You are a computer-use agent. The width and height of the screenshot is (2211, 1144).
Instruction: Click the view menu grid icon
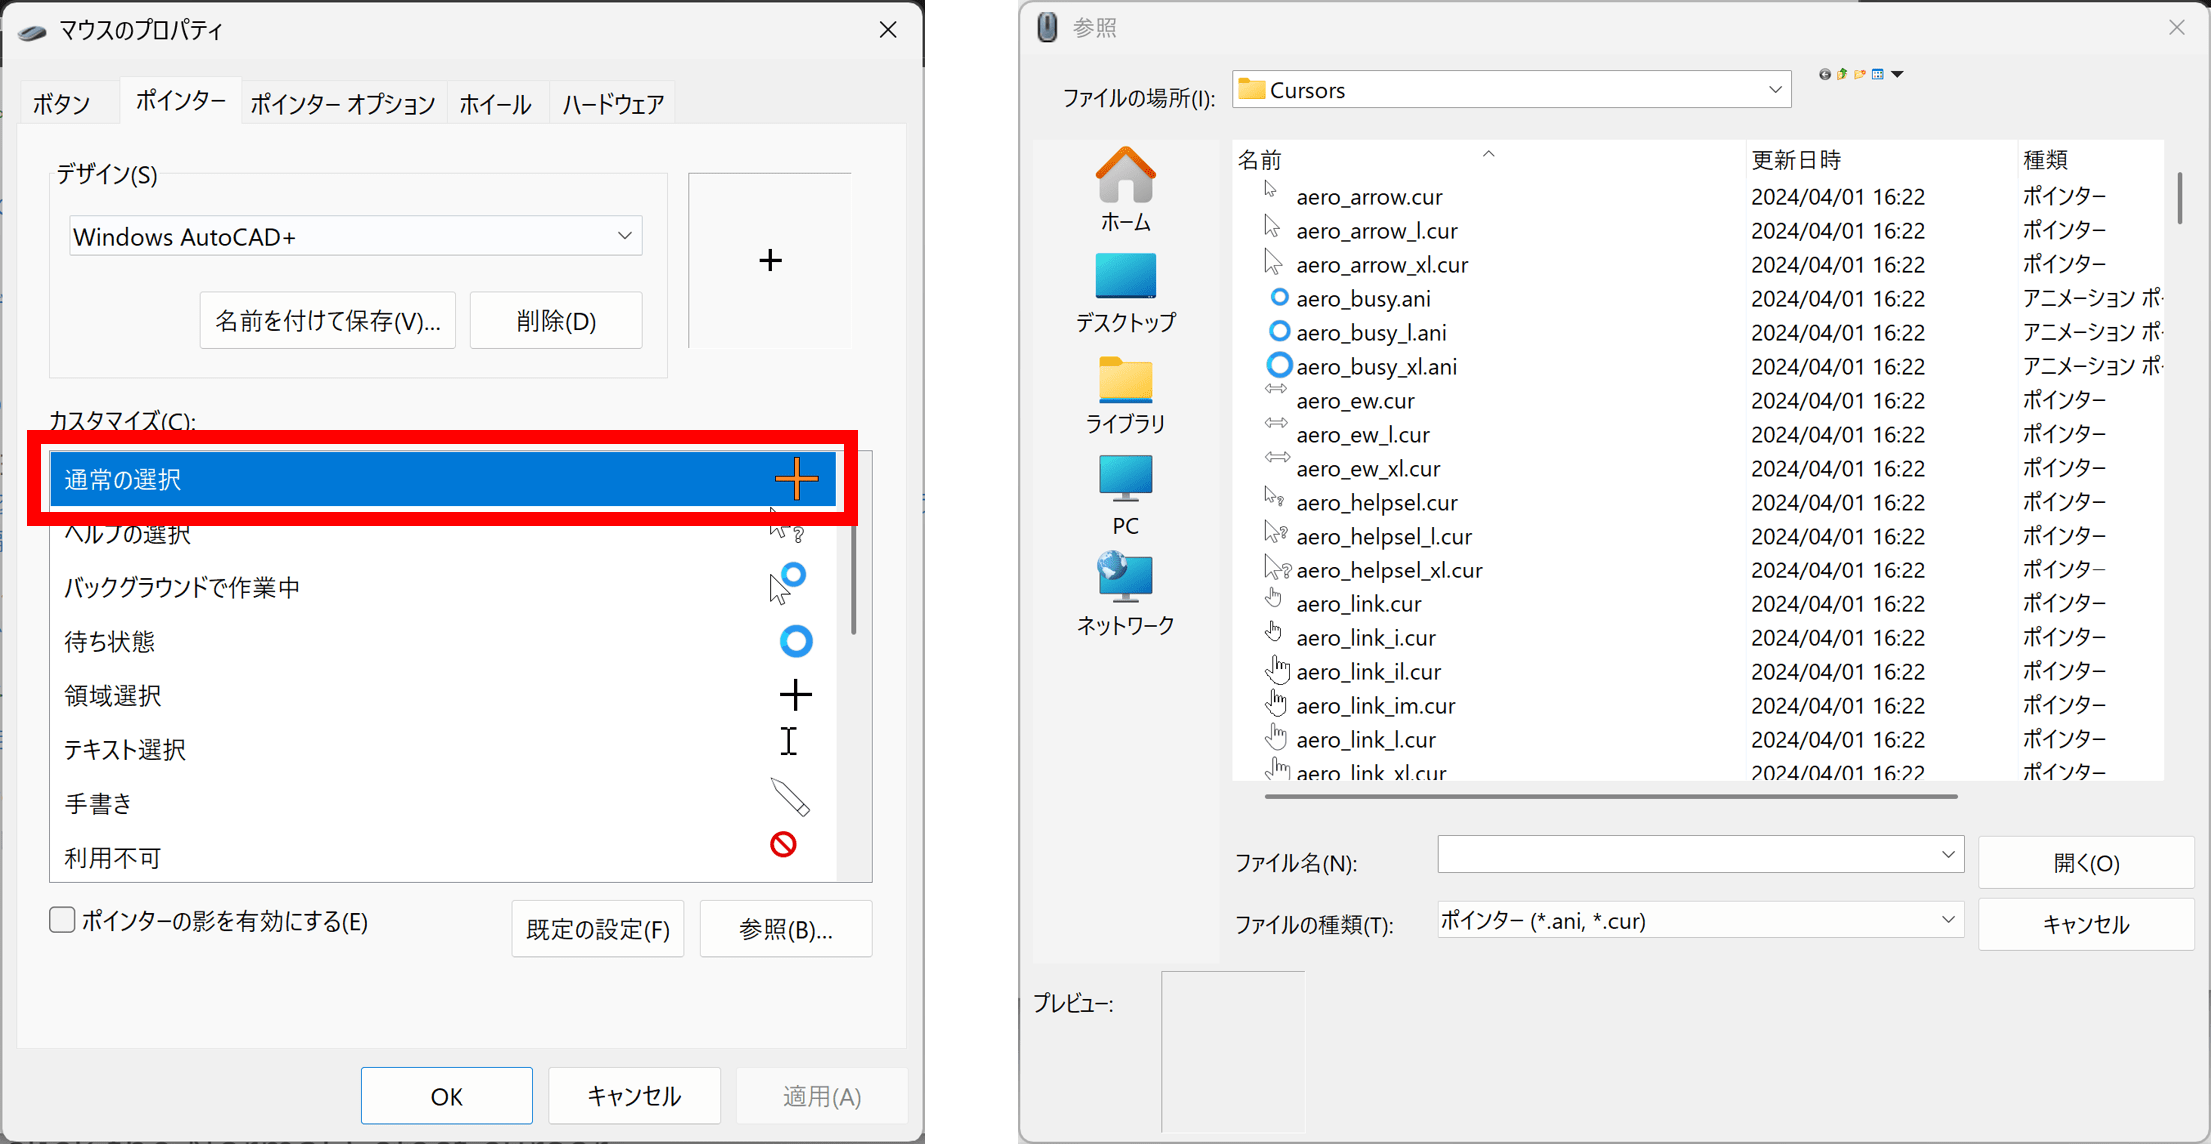tap(1878, 75)
